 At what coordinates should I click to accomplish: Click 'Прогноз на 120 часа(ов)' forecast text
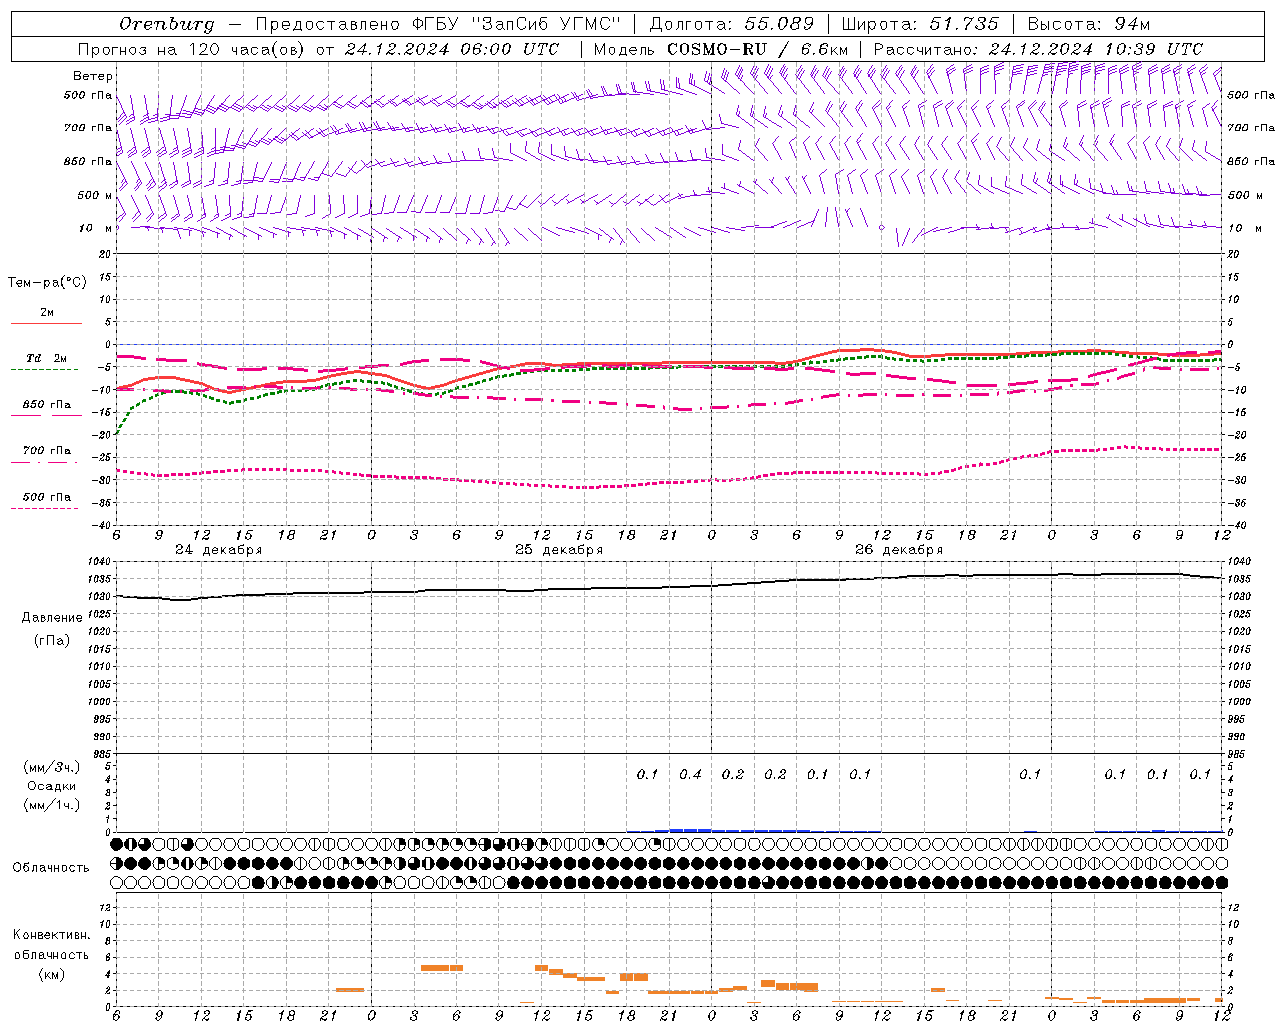192,49
